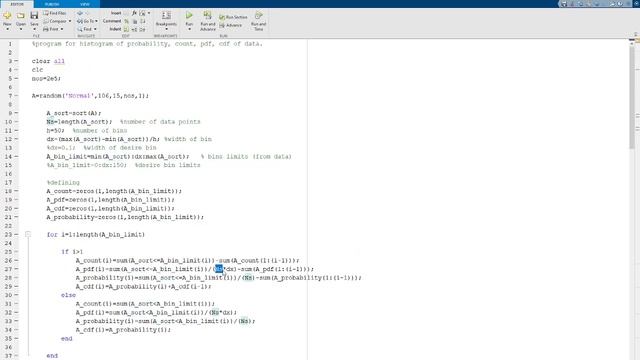Image resolution: width=640 pixels, height=360 pixels.
Task: Click quick-access save icon in title bar
Action: pos(564,4)
